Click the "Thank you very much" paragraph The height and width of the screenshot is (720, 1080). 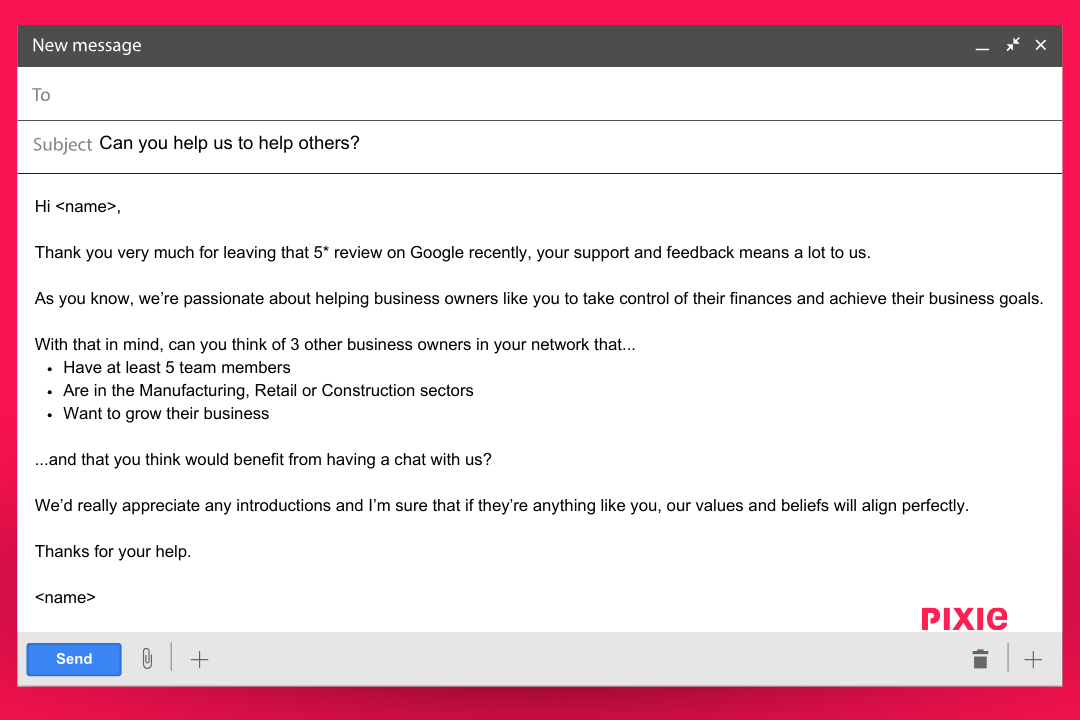452,253
